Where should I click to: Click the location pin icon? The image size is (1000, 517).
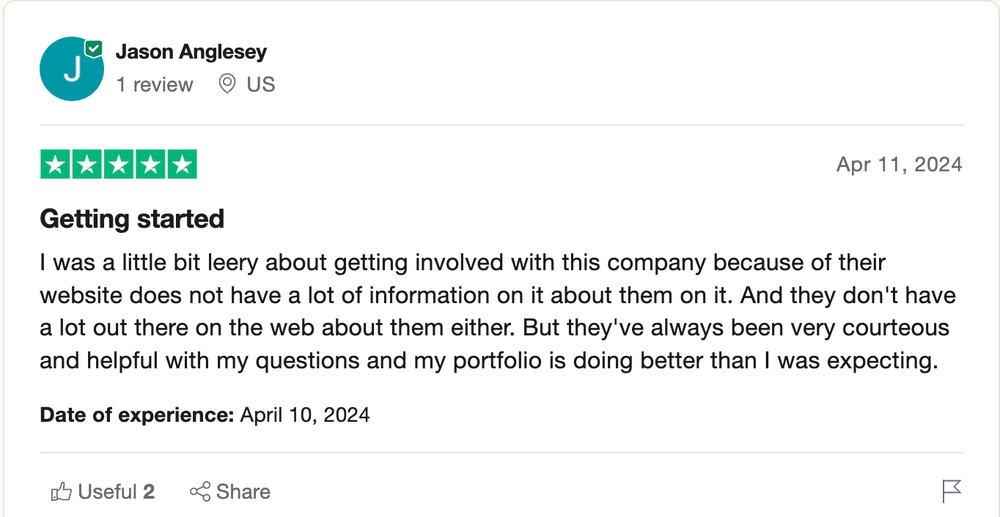[227, 85]
